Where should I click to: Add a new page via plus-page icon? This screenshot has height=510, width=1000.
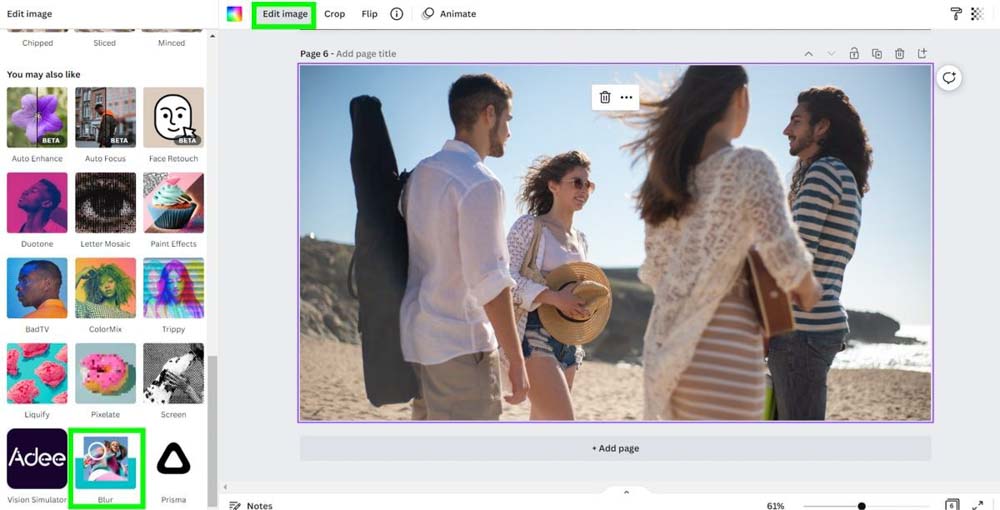pos(922,54)
